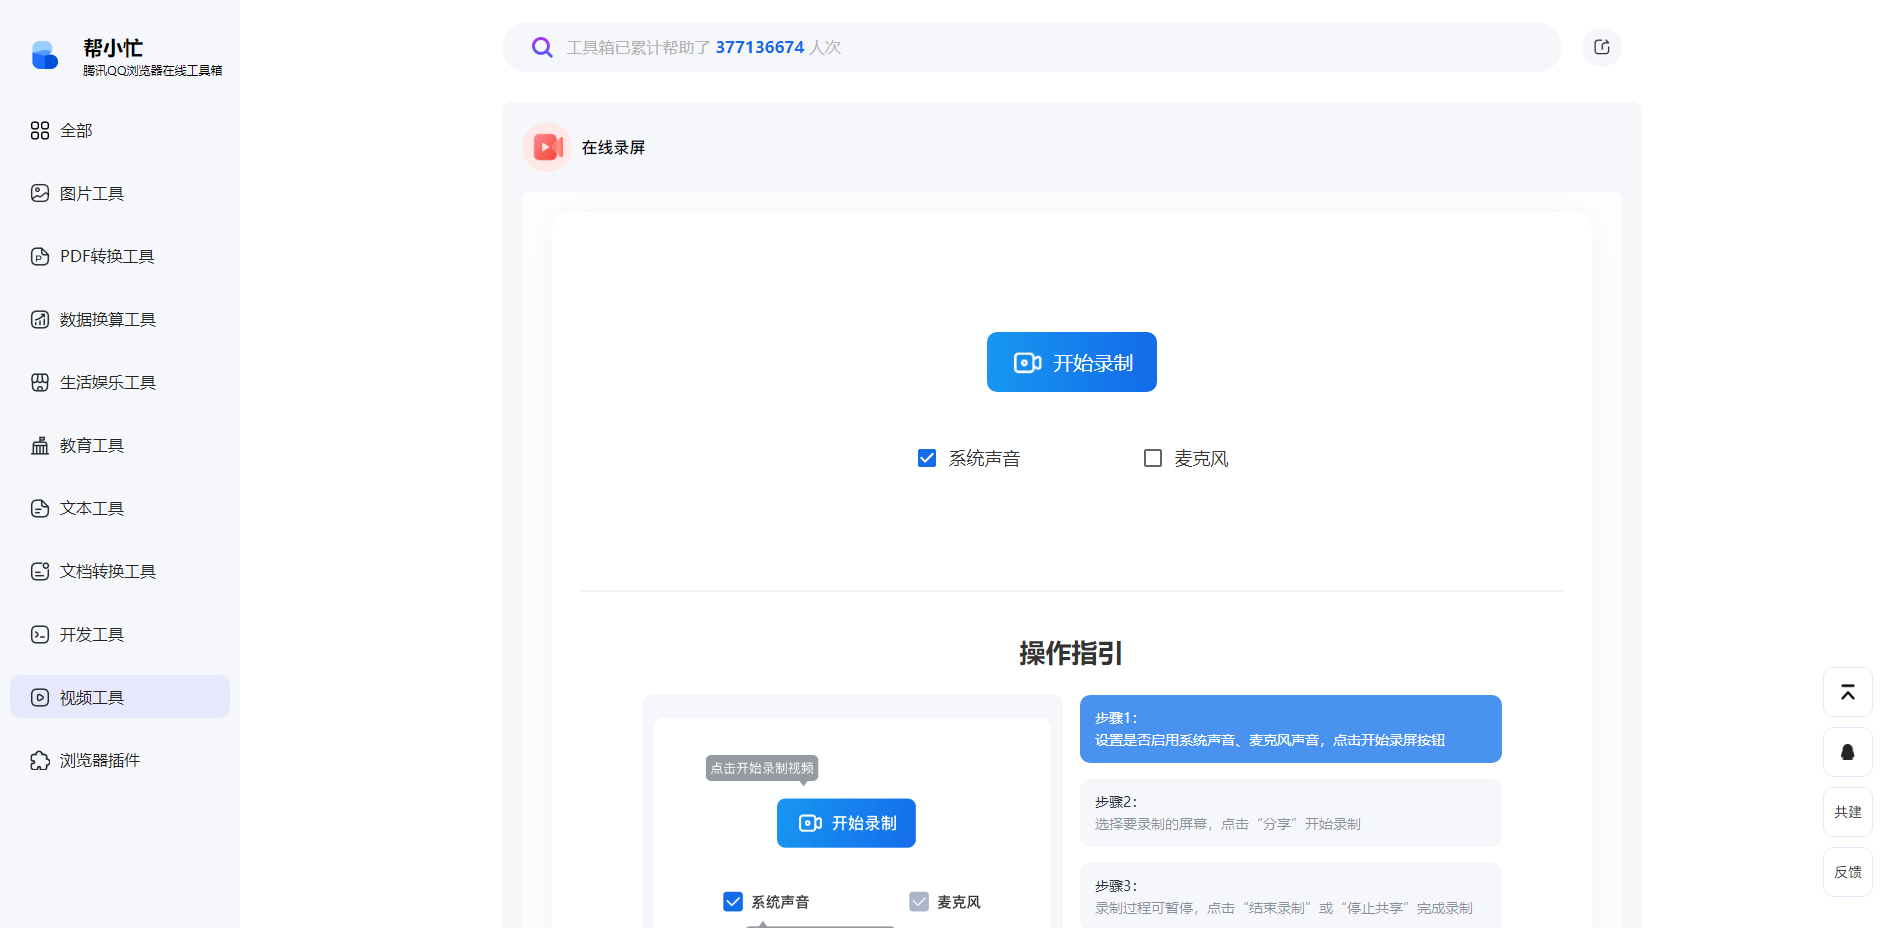Select 开发工具 in the sidebar
The image size is (1889, 928).
click(x=120, y=635)
